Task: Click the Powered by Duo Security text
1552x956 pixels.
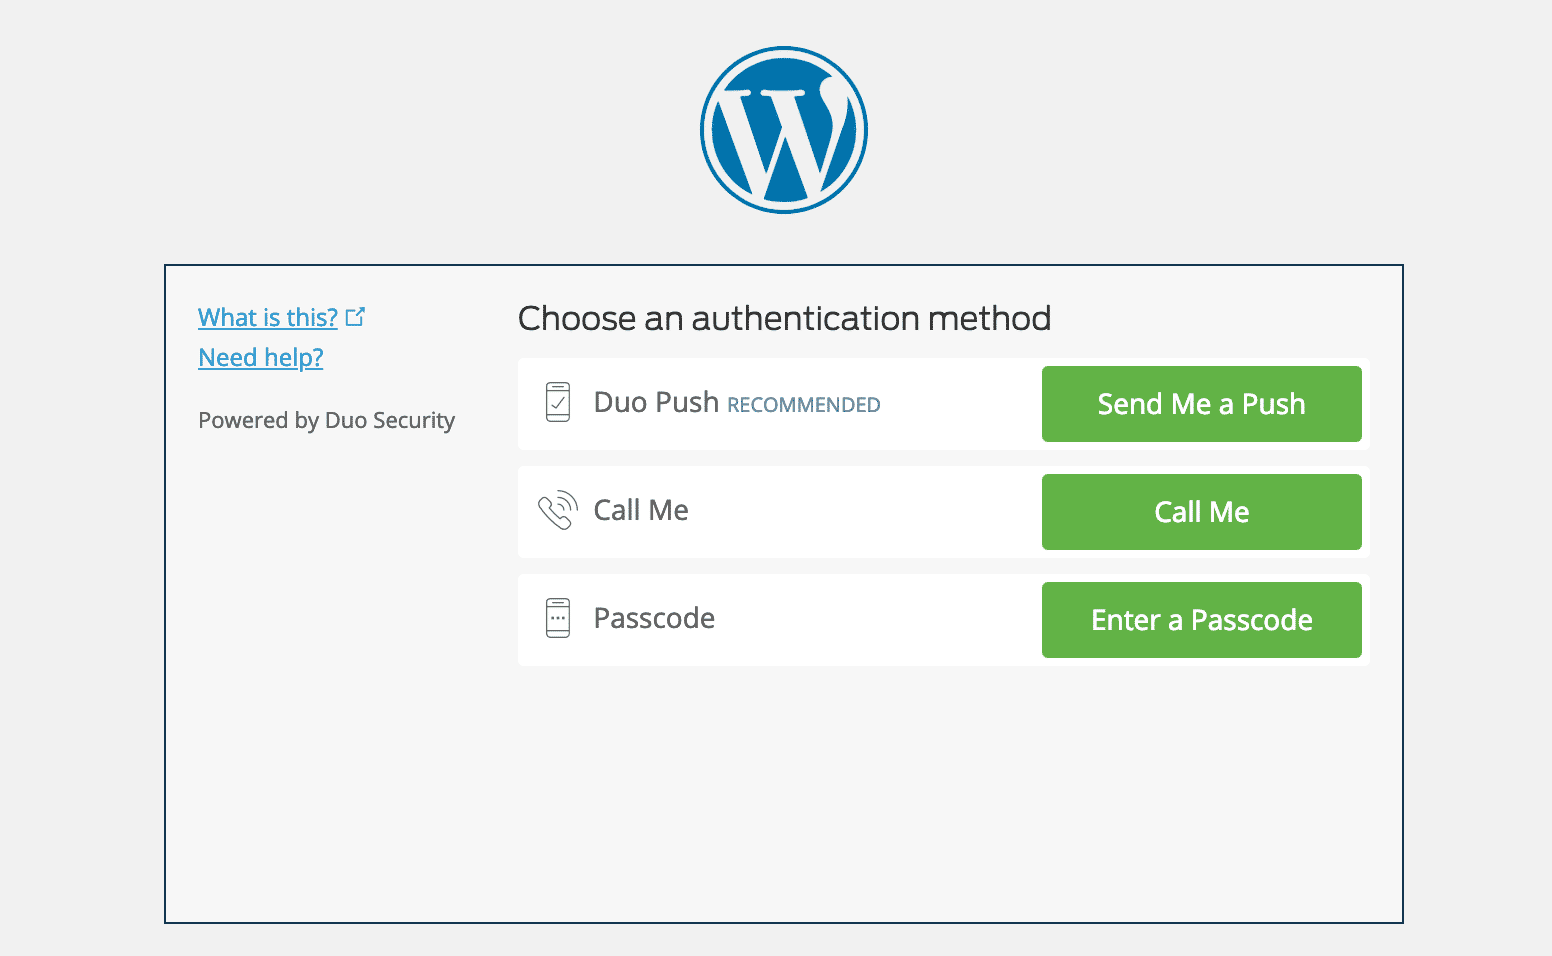Action: pyautogui.click(x=326, y=420)
